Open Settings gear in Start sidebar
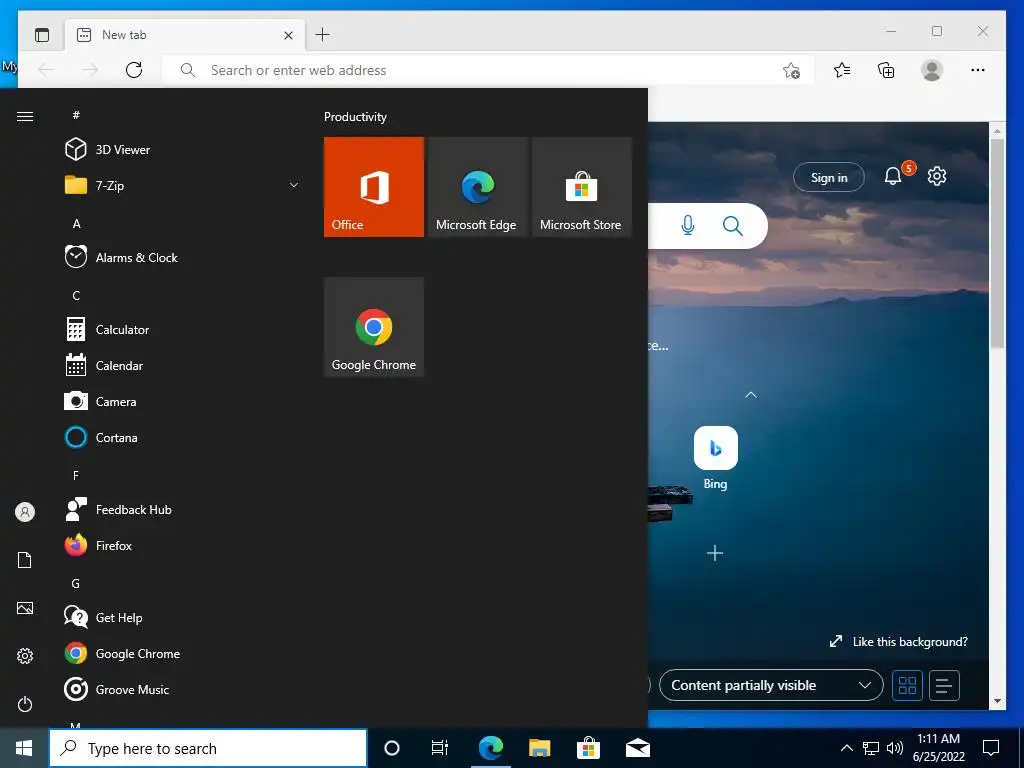Viewport: 1024px width, 768px height. [25, 656]
